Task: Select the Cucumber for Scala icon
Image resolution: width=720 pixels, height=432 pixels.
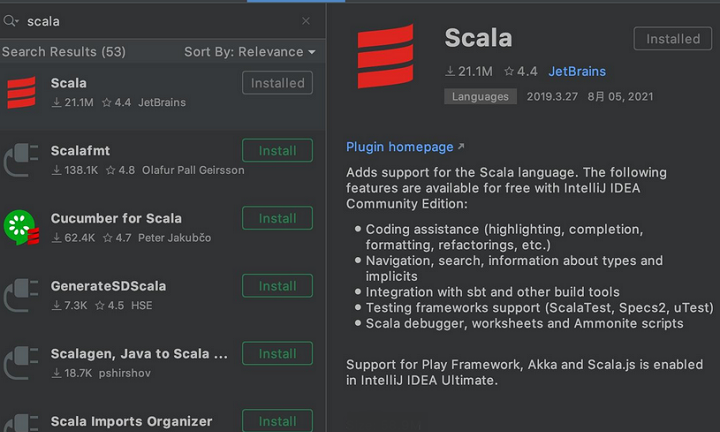Action: (x=21, y=228)
